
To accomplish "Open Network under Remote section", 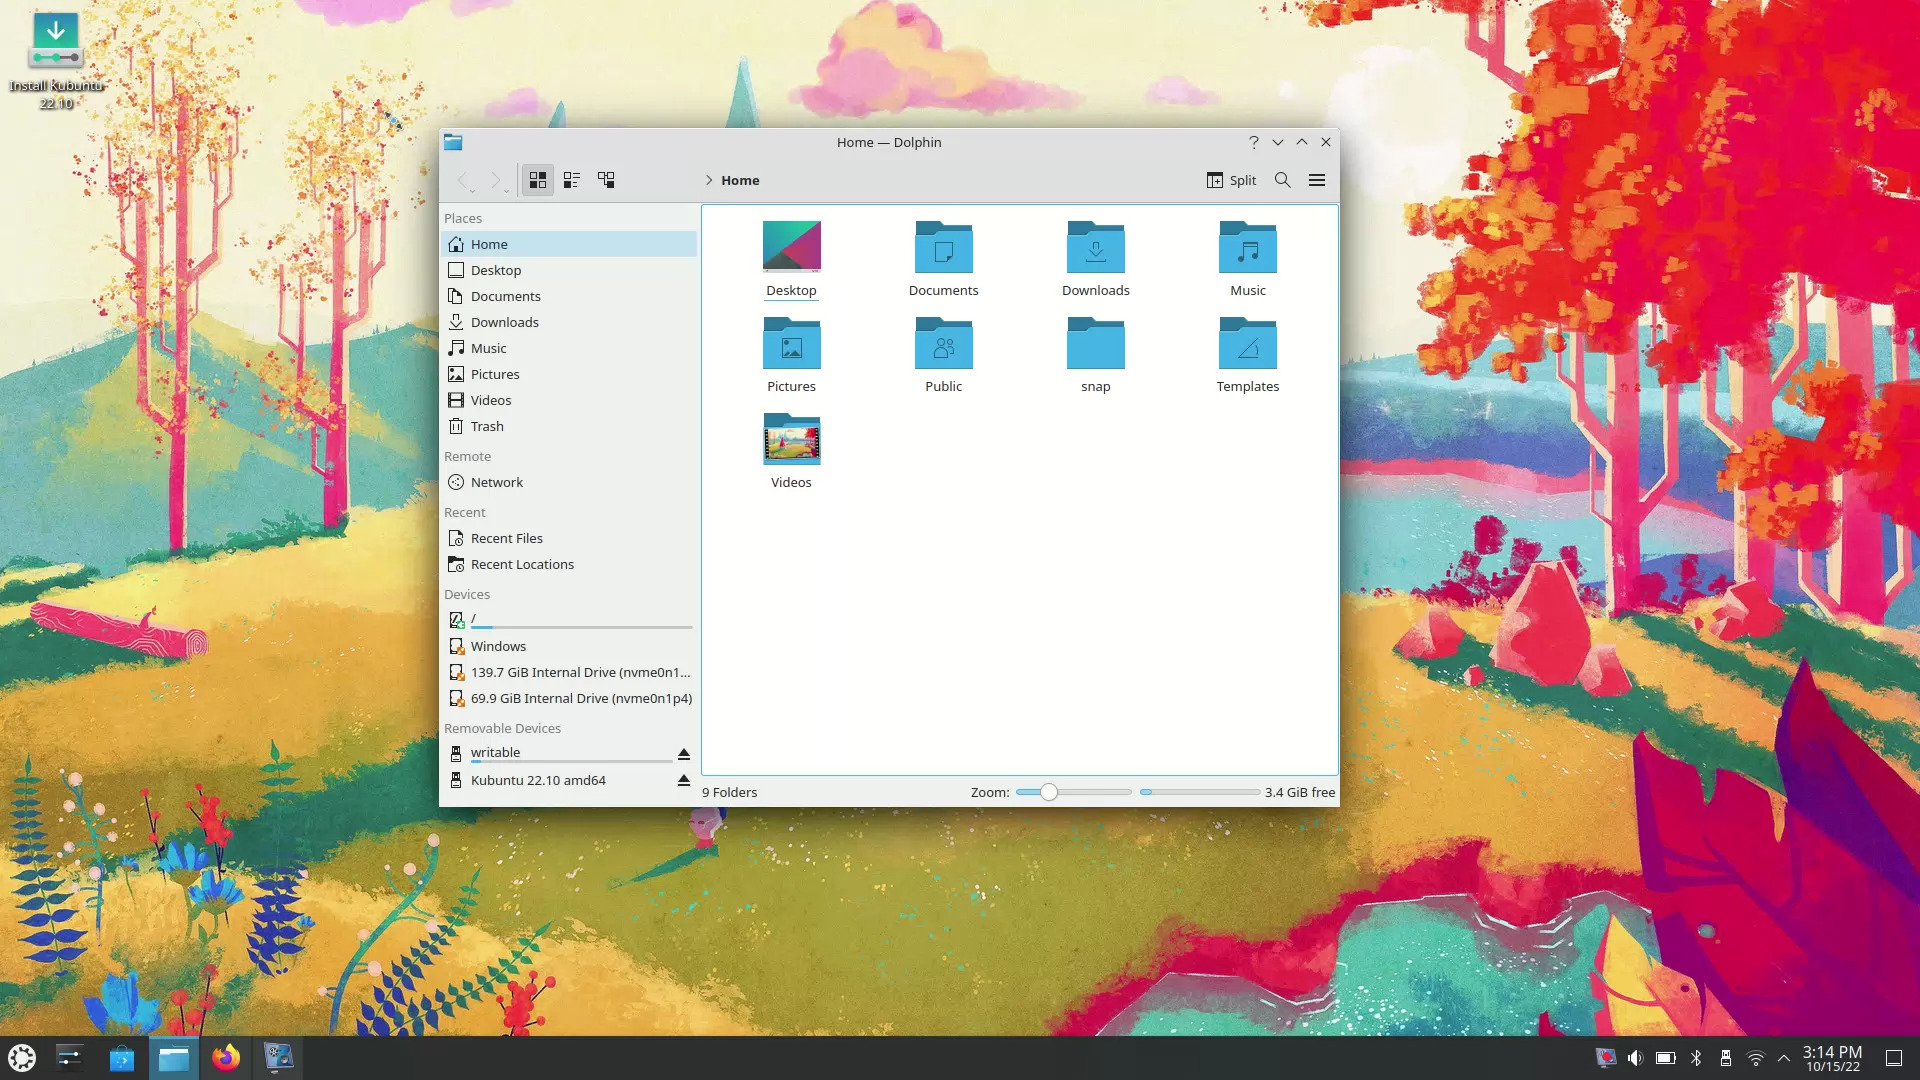I will click(x=496, y=482).
